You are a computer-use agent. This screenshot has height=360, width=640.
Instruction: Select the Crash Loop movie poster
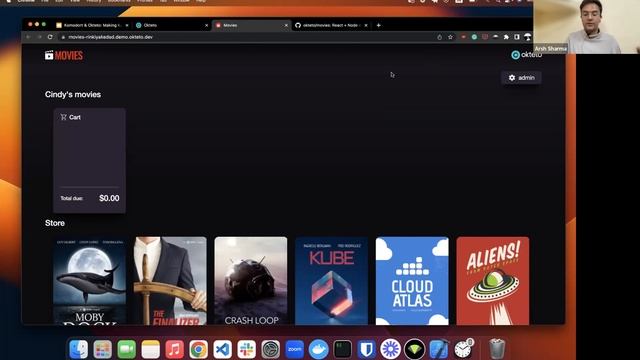[251, 281]
